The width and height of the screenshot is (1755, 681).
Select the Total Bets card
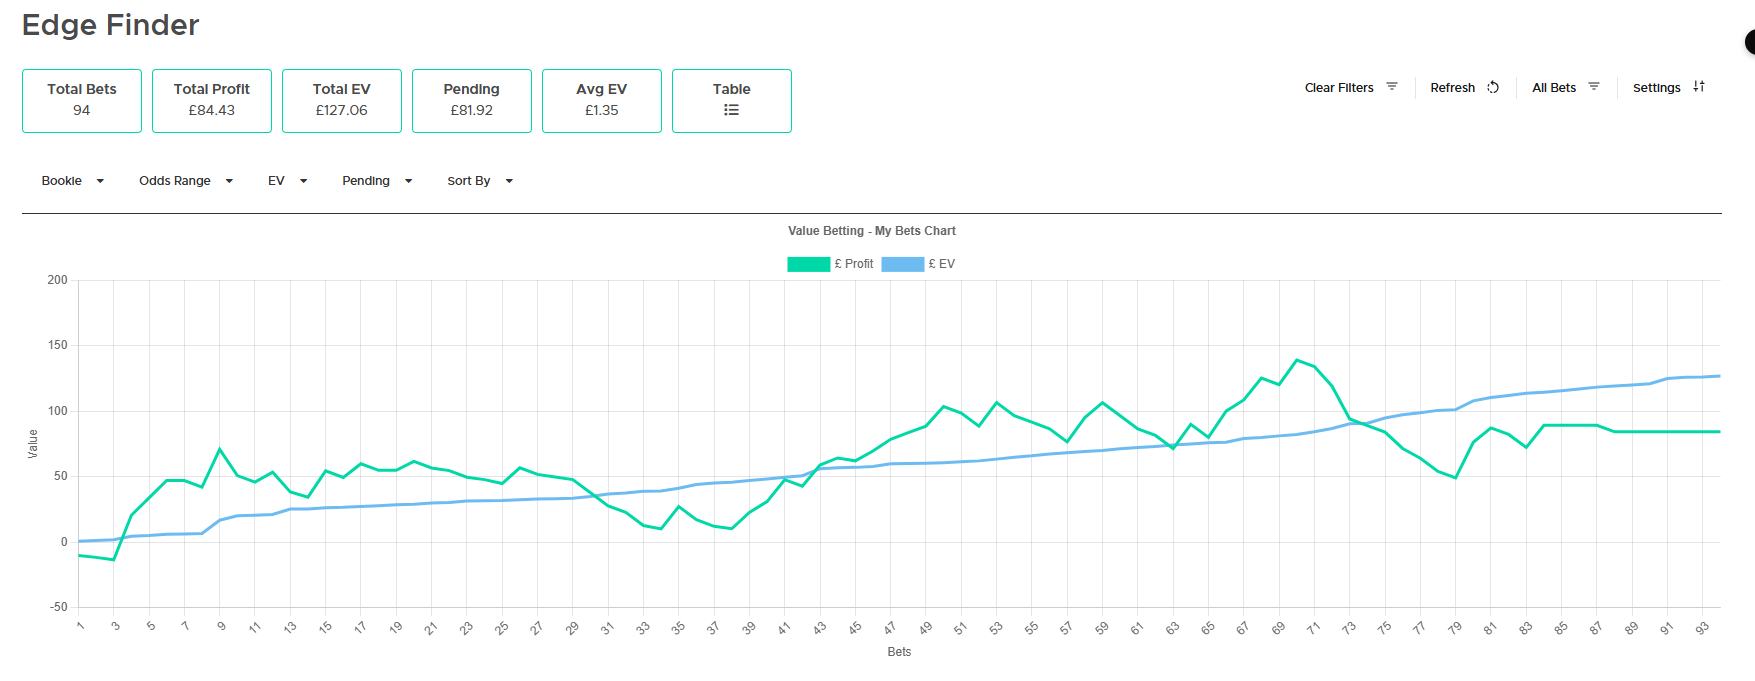pyautogui.click(x=82, y=100)
